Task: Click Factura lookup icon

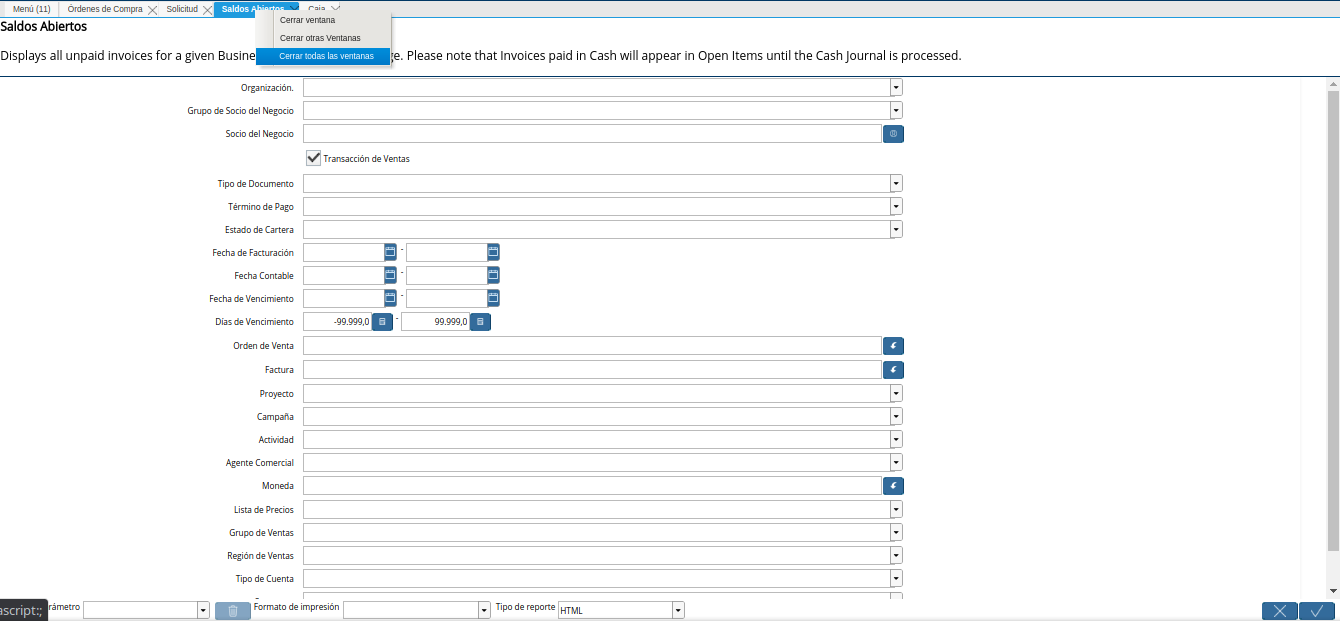Action: coord(893,370)
